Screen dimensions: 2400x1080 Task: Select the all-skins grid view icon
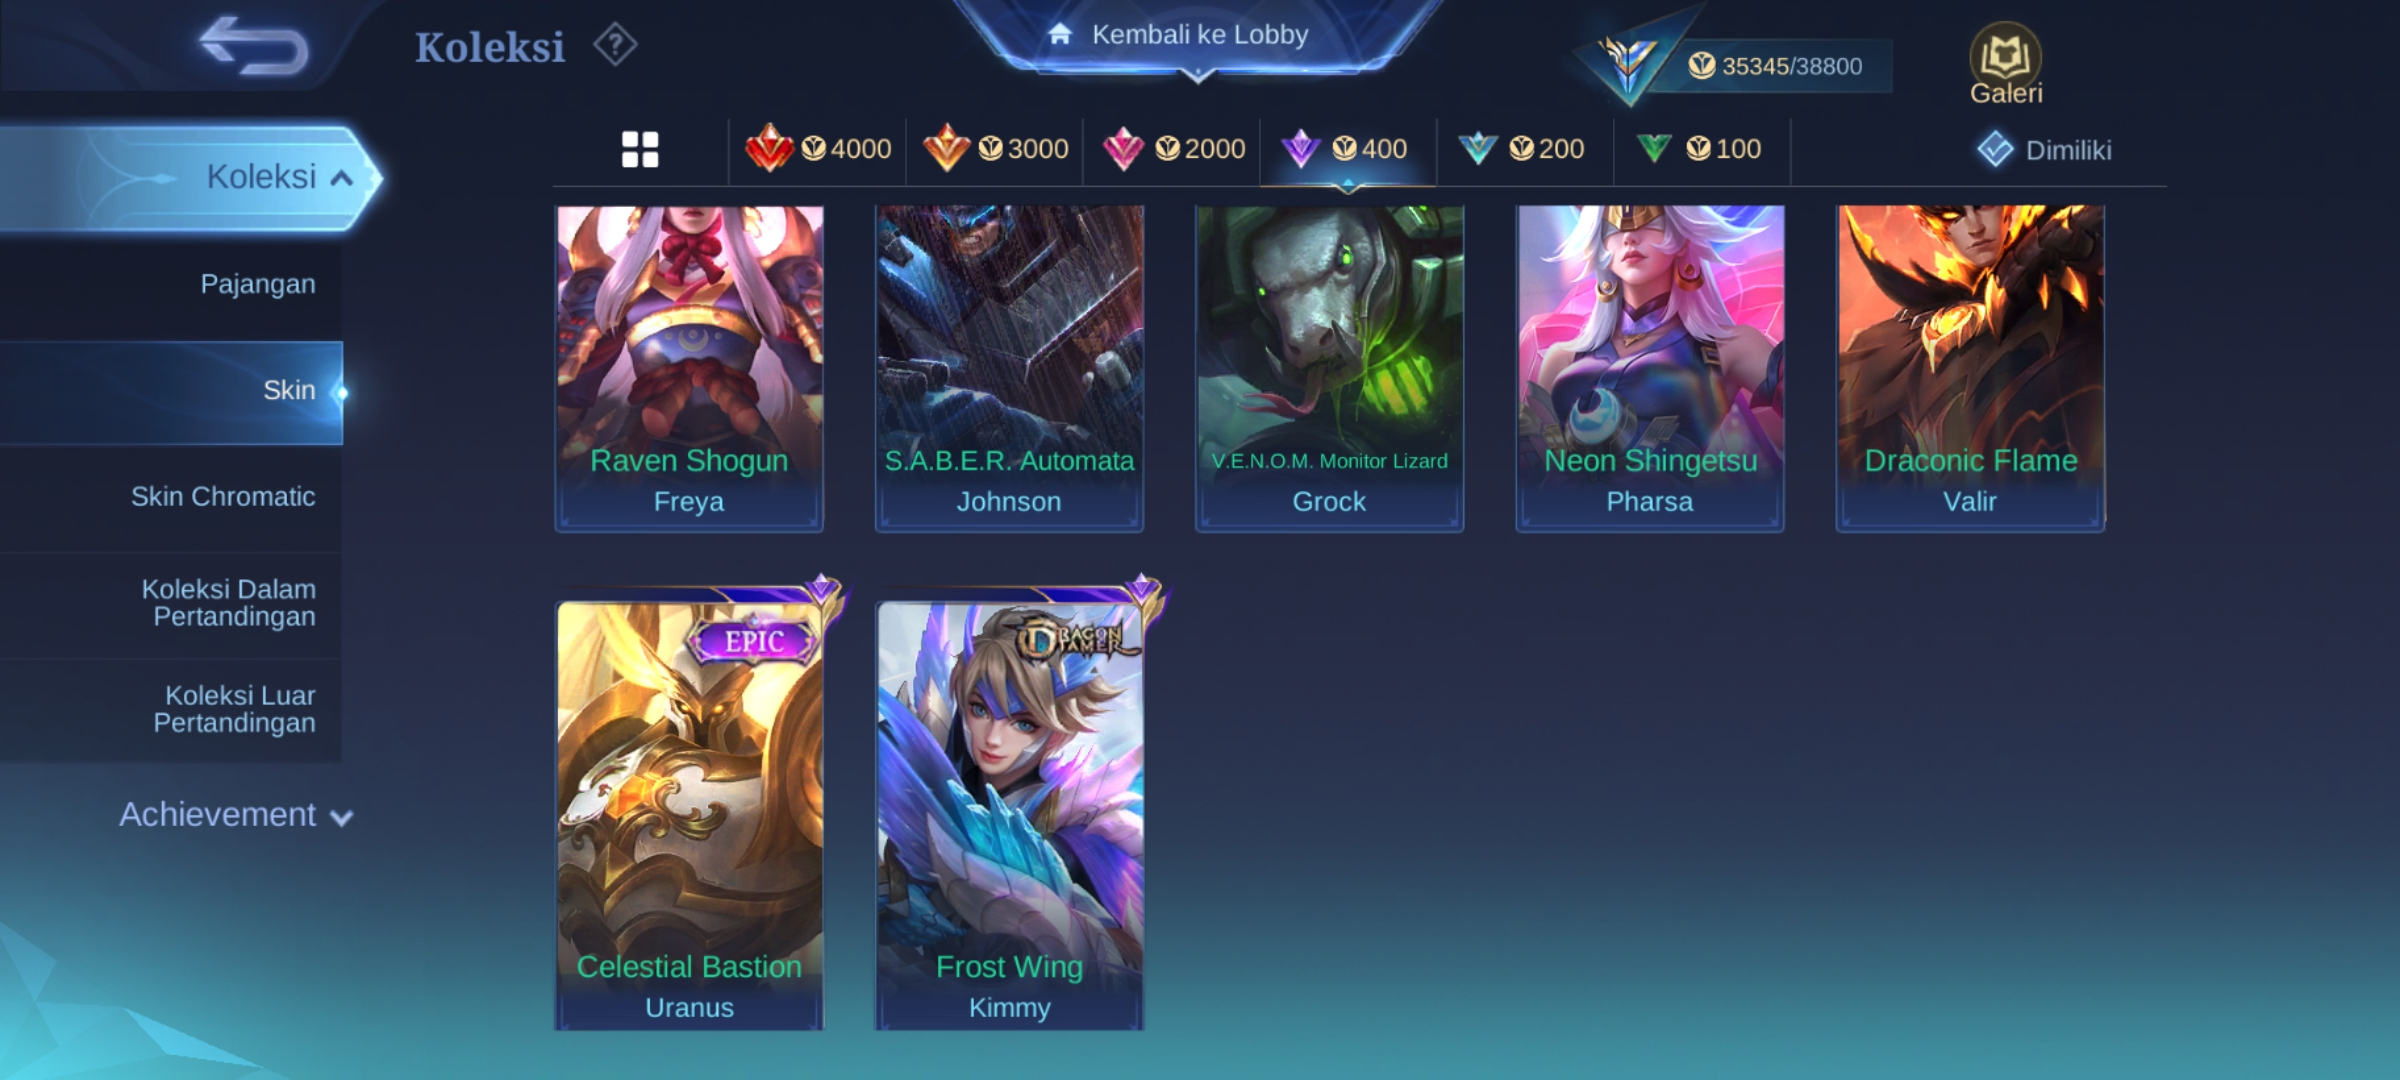pyautogui.click(x=640, y=150)
